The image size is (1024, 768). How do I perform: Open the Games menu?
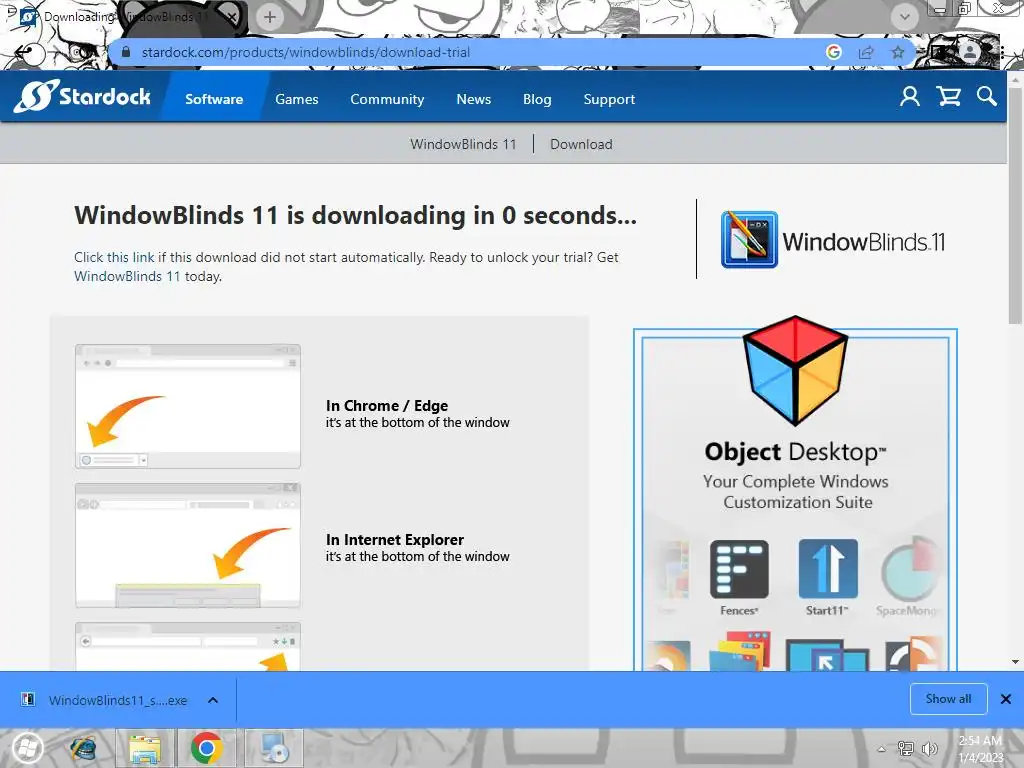pos(296,99)
